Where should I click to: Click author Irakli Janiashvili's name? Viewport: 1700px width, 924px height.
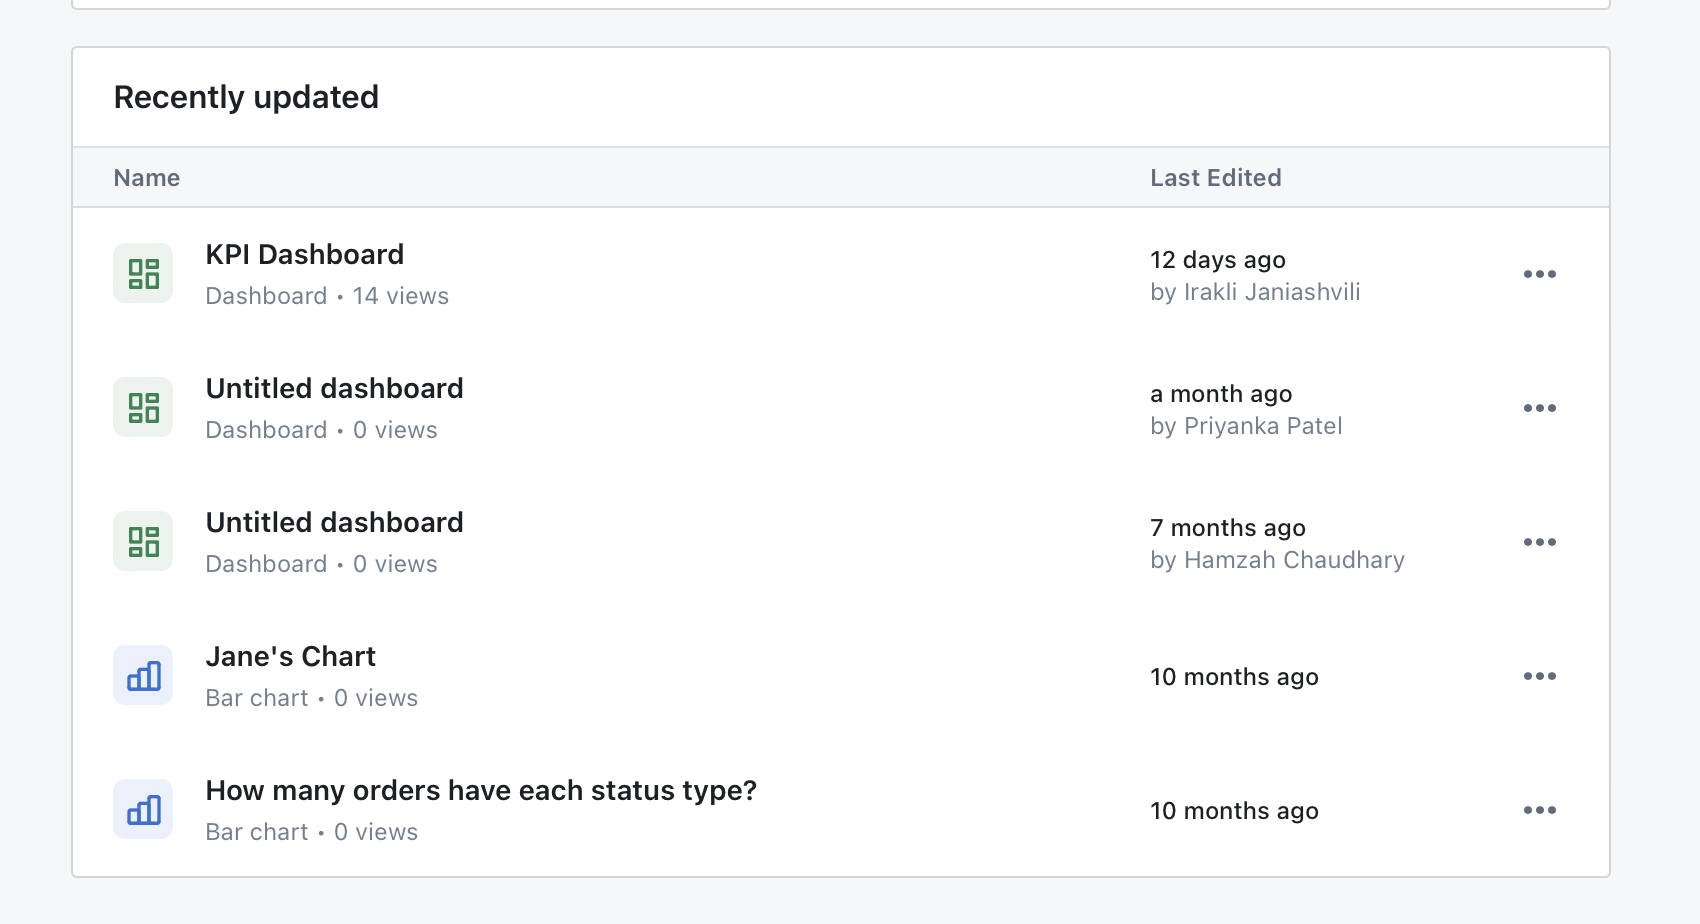click(x=1270, y=292)
